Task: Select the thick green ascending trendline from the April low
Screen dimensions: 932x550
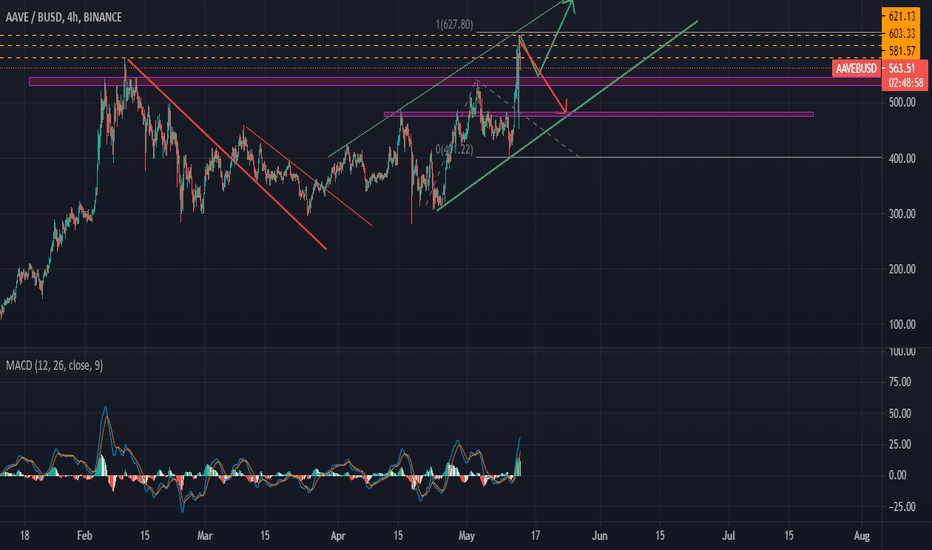Action: (x=568, y=115)
